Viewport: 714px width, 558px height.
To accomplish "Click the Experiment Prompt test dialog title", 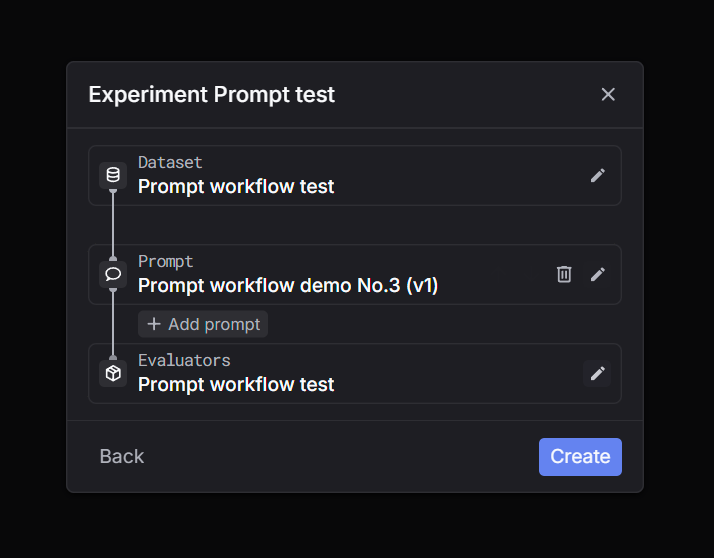I will coord(212,95).
